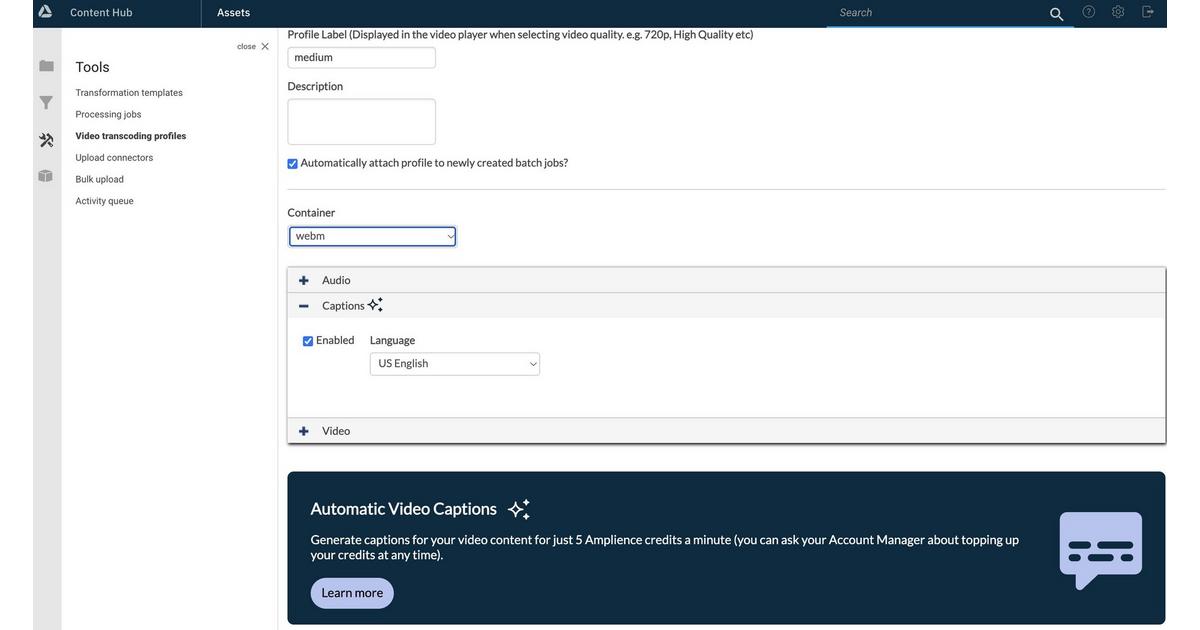
Task: Click sparkle icon beside Automatic Video Captions
Action: (519, 509)
